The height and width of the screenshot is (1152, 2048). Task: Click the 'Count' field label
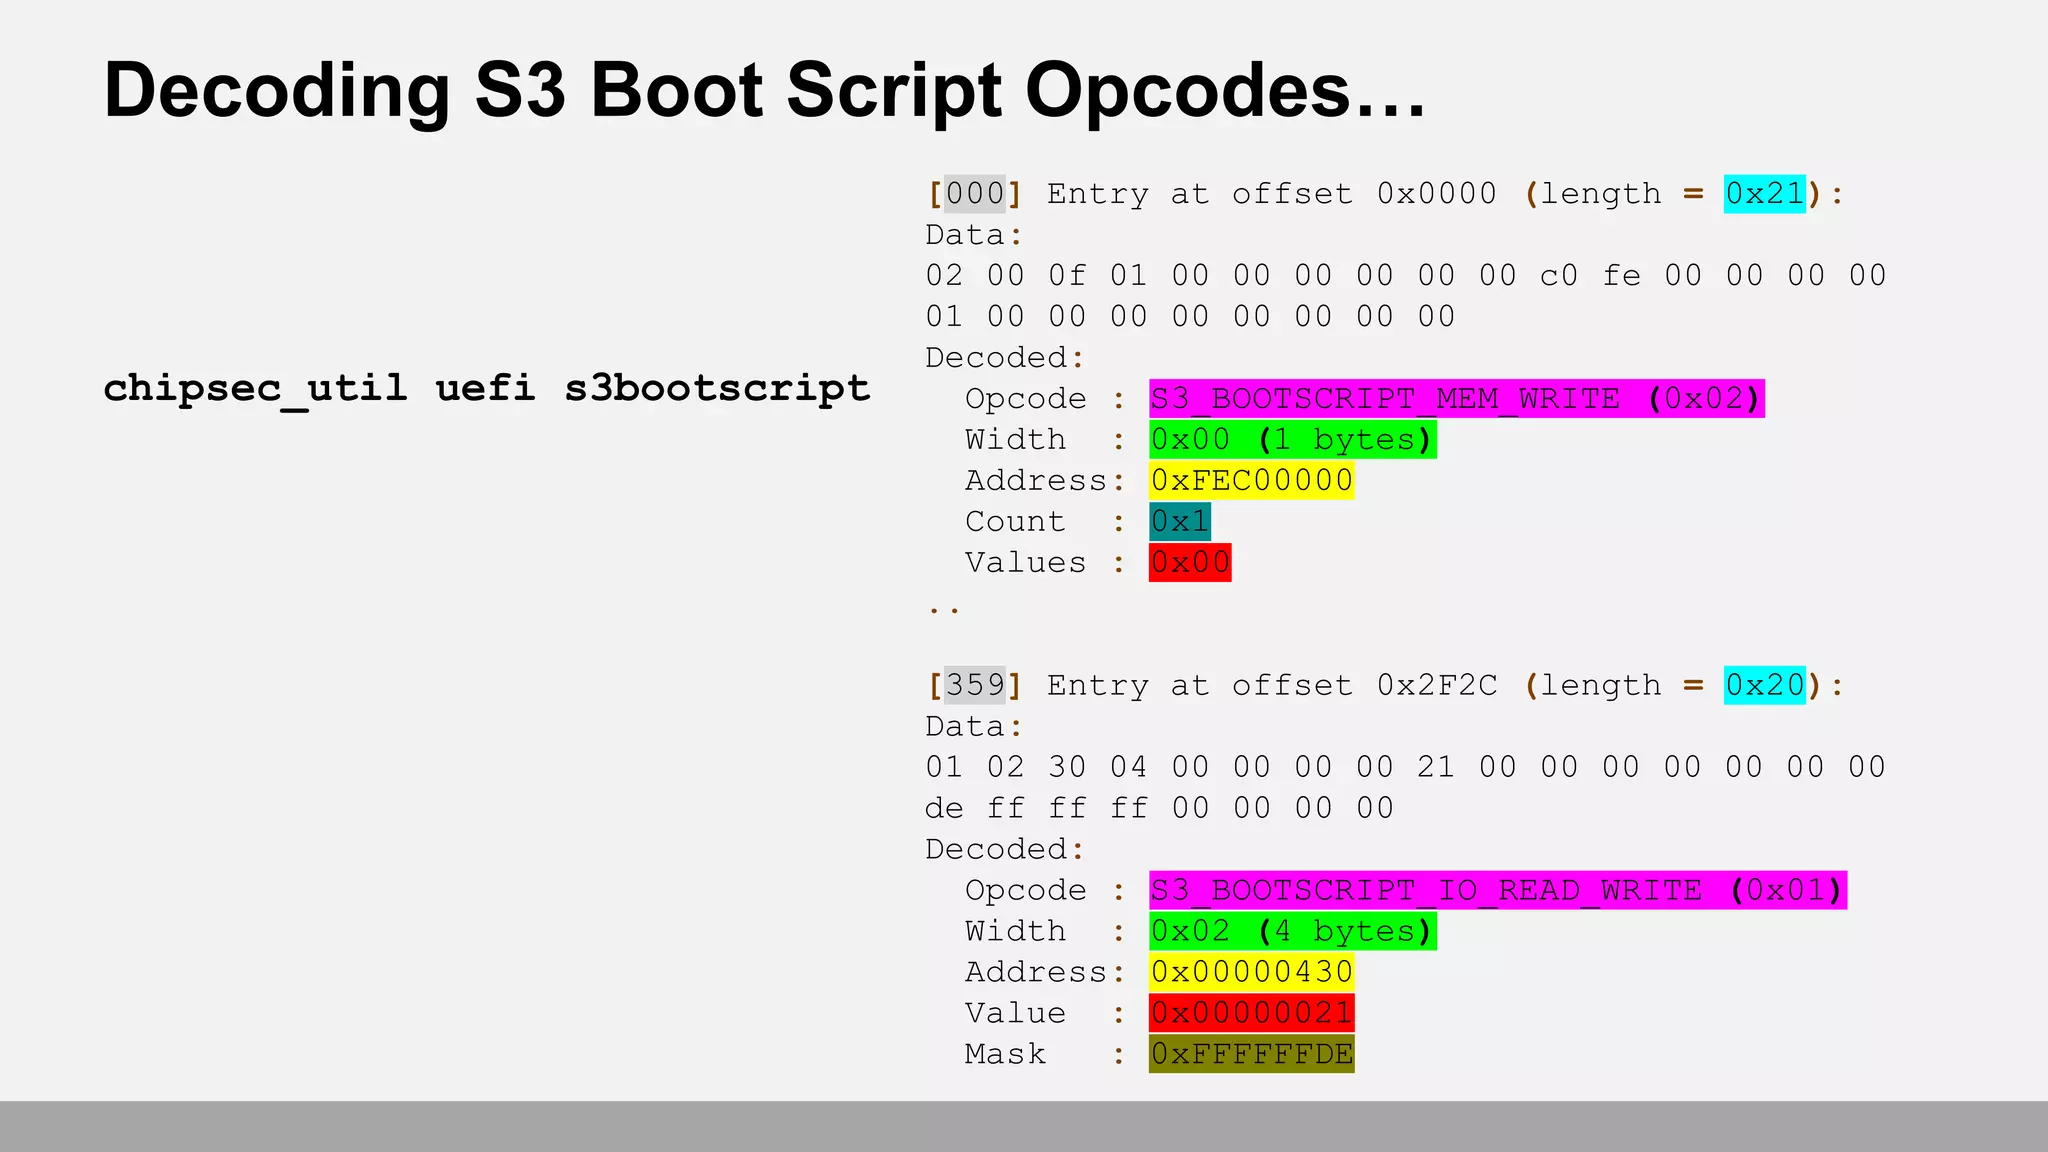(1015, 521)
